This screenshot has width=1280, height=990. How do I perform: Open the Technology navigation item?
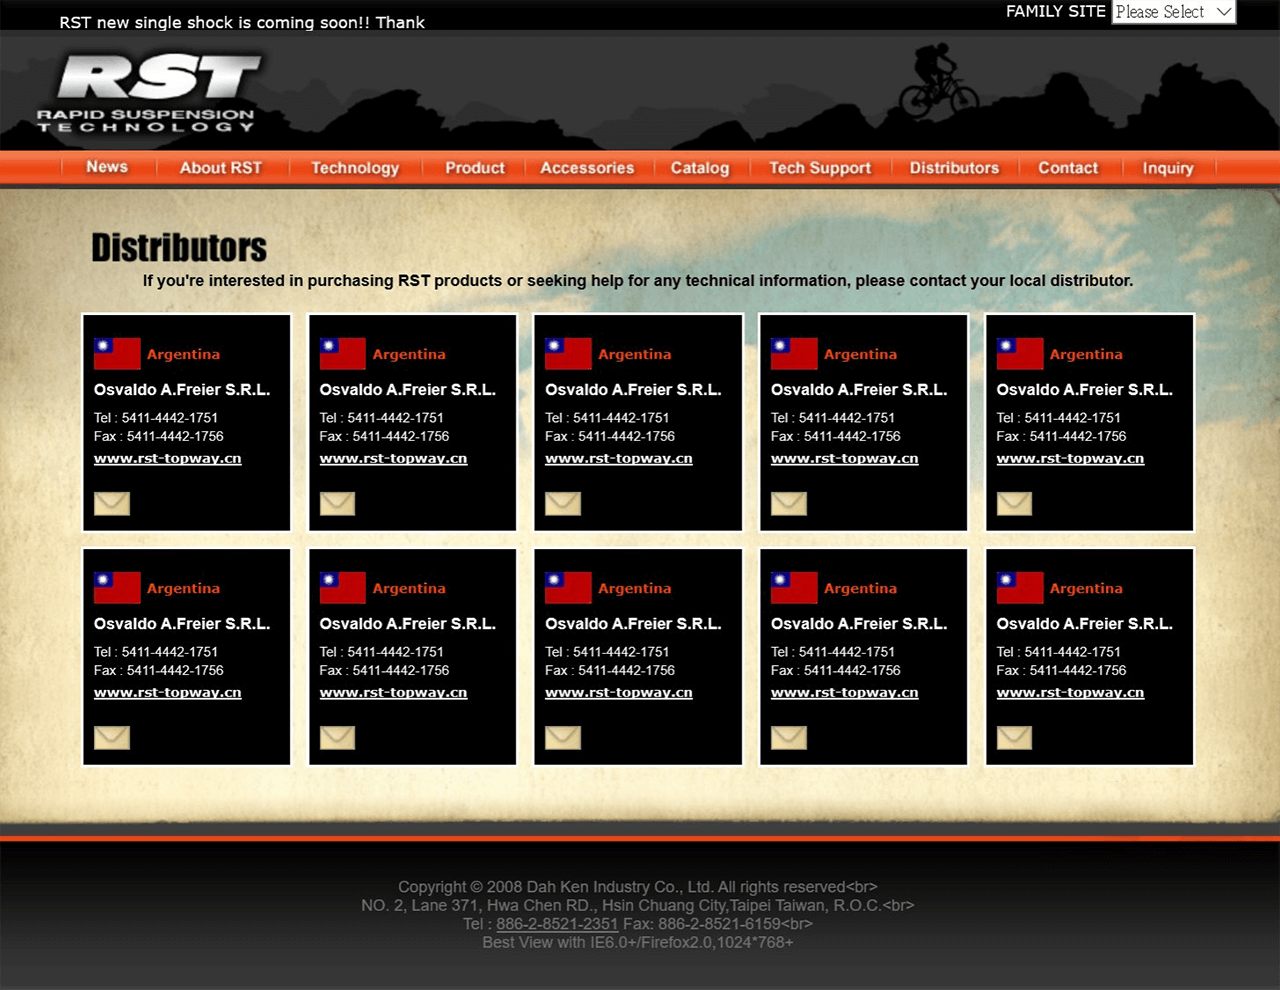point(355,168)
